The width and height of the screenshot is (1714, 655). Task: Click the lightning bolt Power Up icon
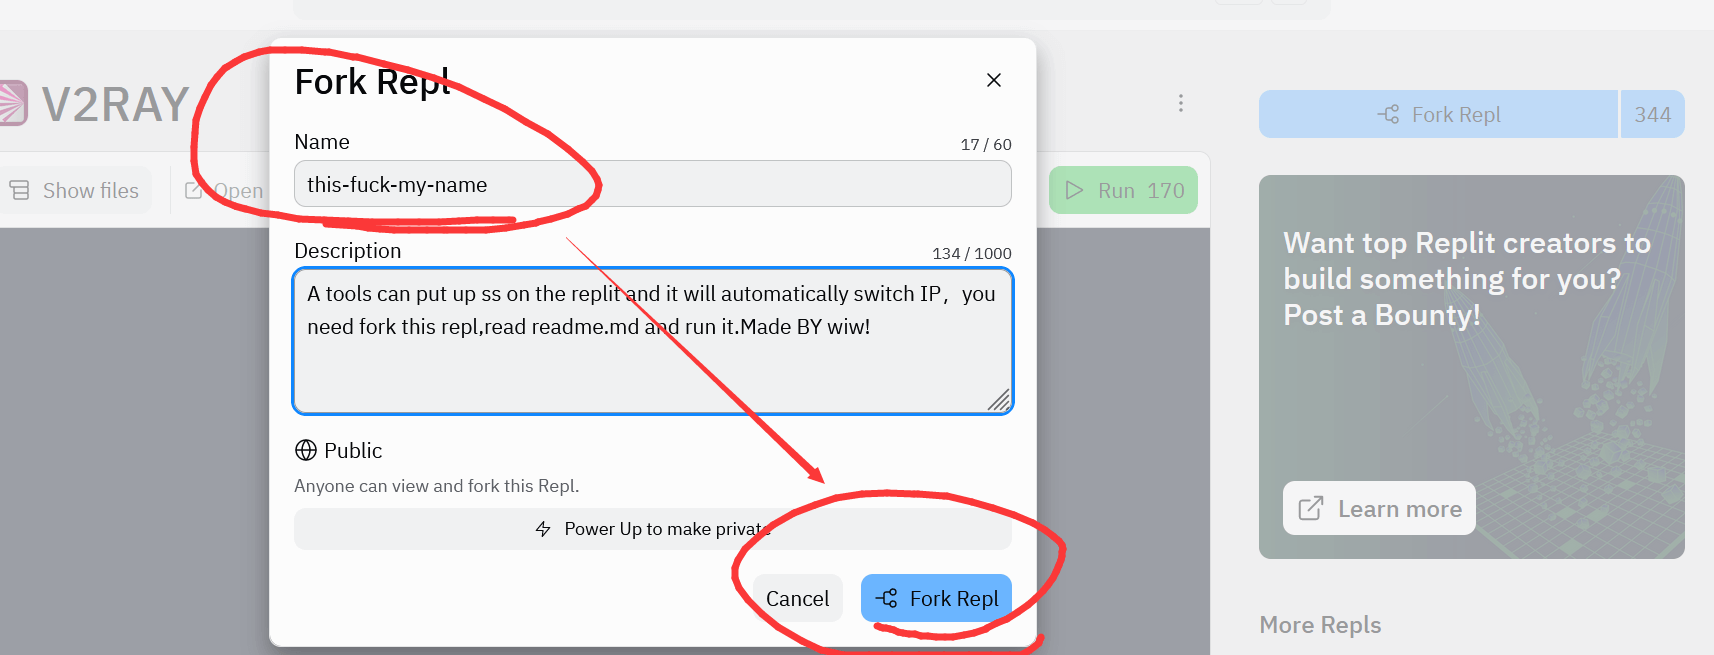click(543, 529)
